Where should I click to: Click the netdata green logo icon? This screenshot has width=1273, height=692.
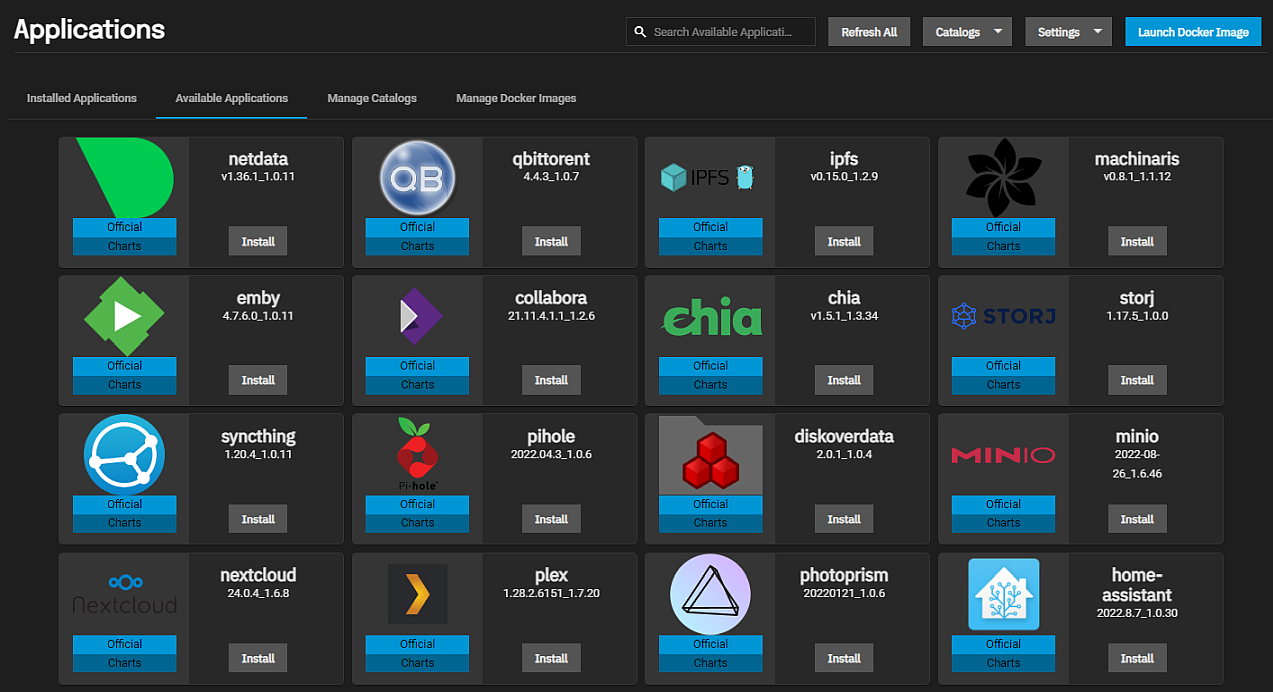click(x=125, y=178)
